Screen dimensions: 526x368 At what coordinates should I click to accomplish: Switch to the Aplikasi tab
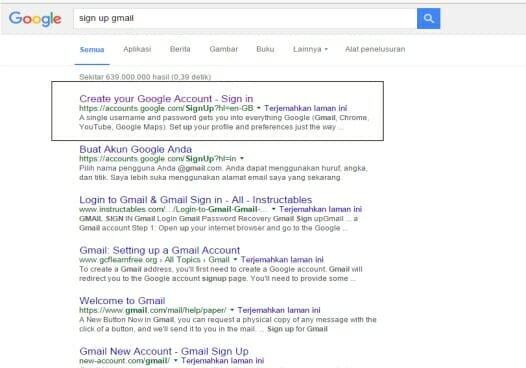tap(137, 49)
